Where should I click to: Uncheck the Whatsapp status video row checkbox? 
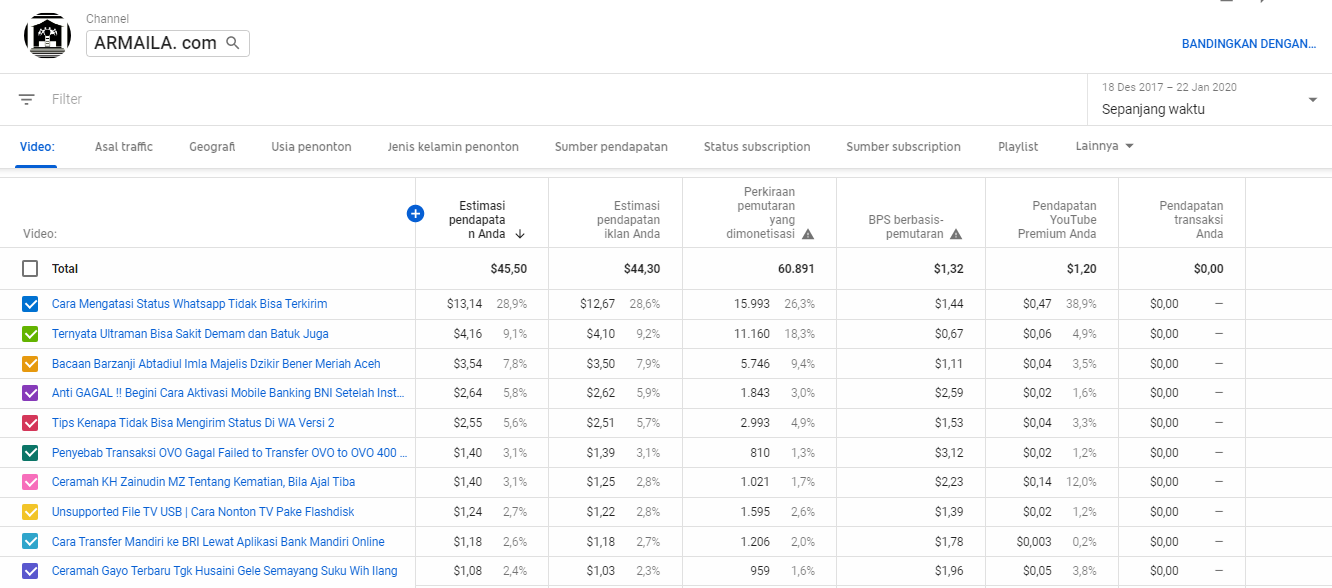pos(29,304)
